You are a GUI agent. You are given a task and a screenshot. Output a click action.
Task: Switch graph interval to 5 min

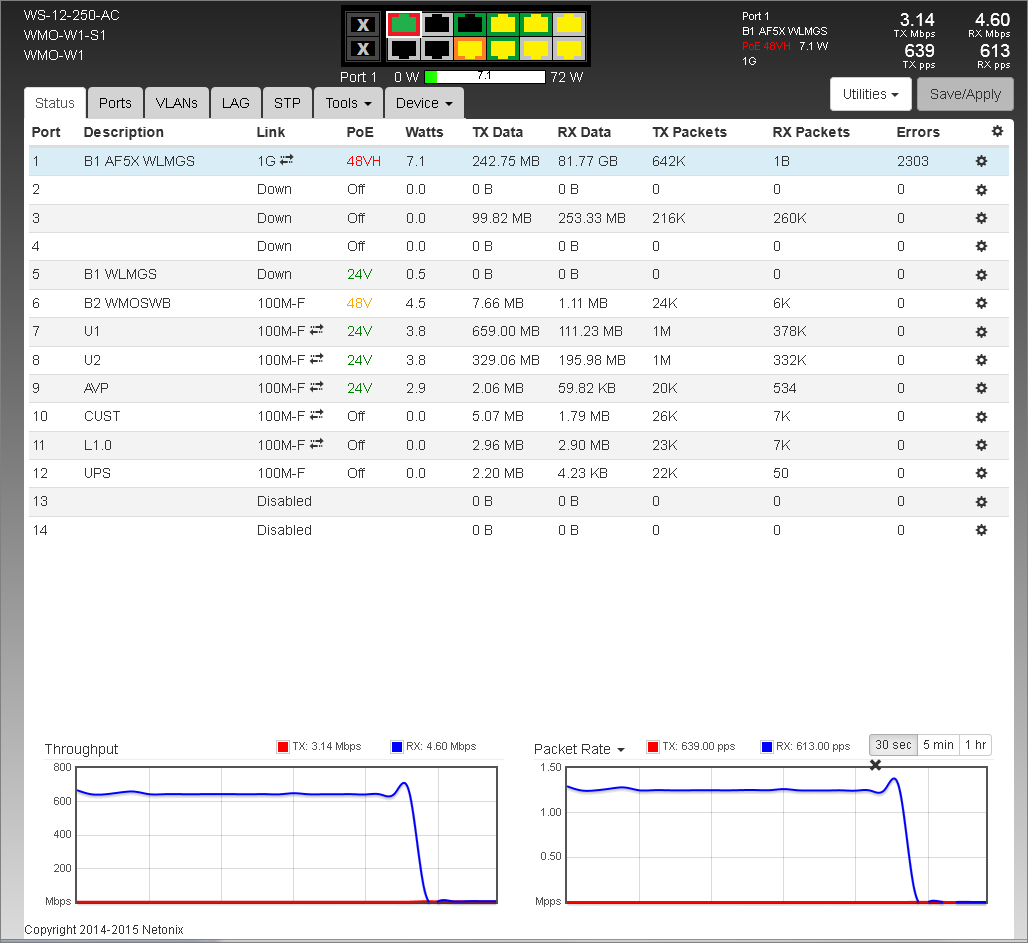[938, 745]
